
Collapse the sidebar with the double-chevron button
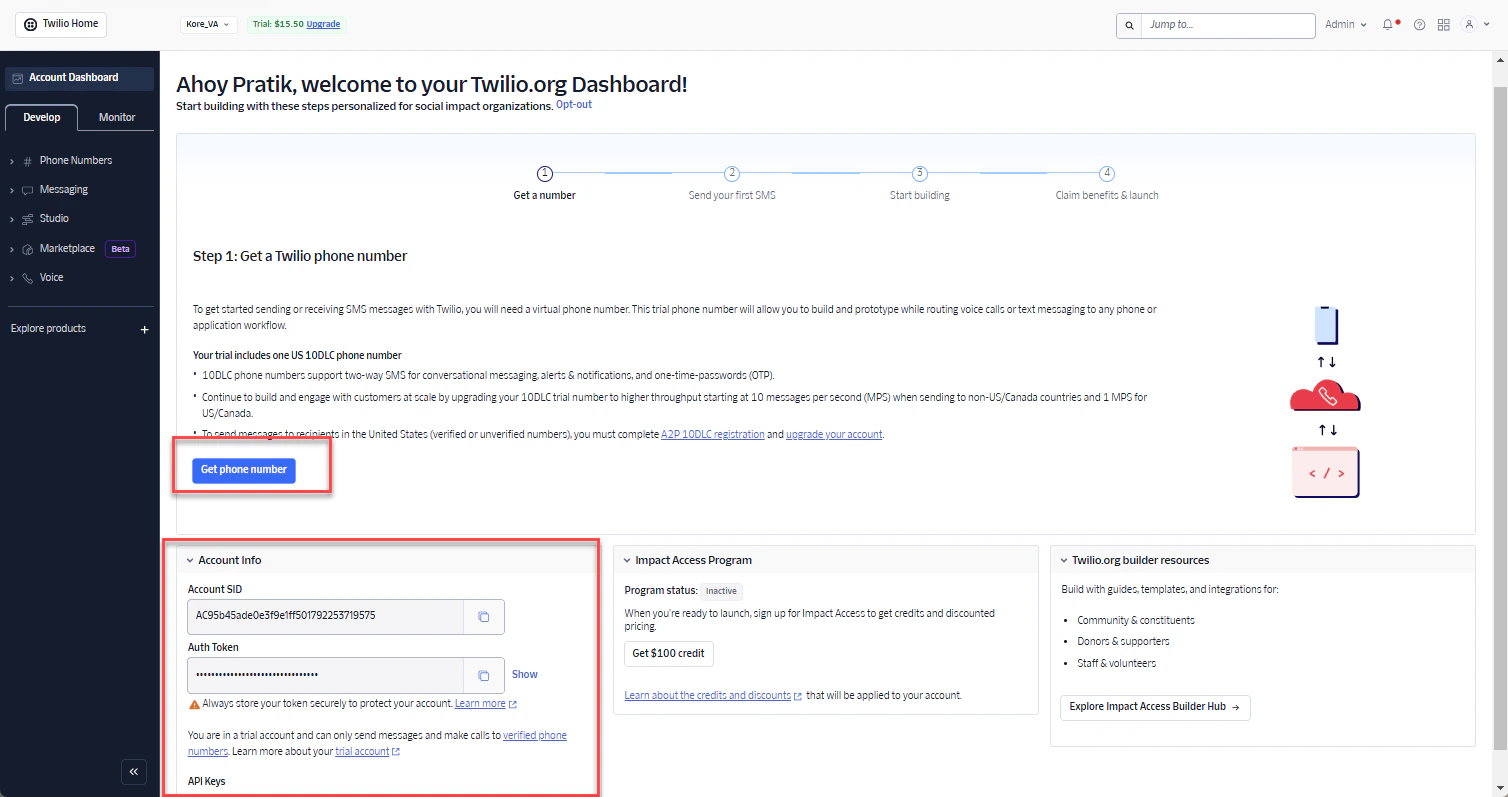[134, 771]
